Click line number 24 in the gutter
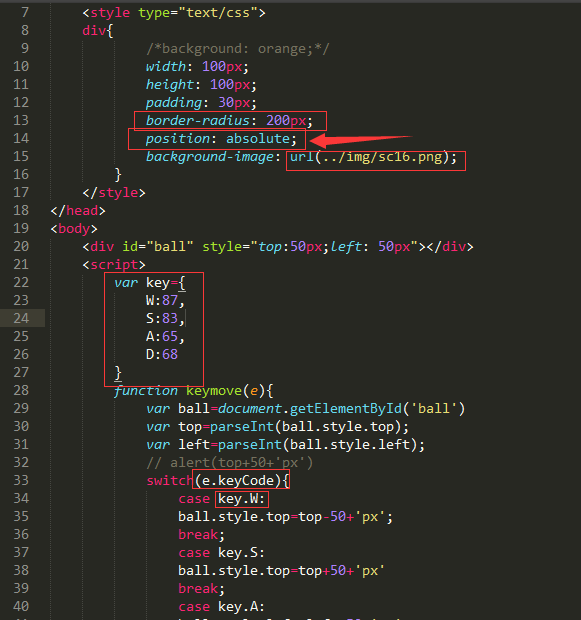This screenshot has height=620, width=581. click(21, 318)
